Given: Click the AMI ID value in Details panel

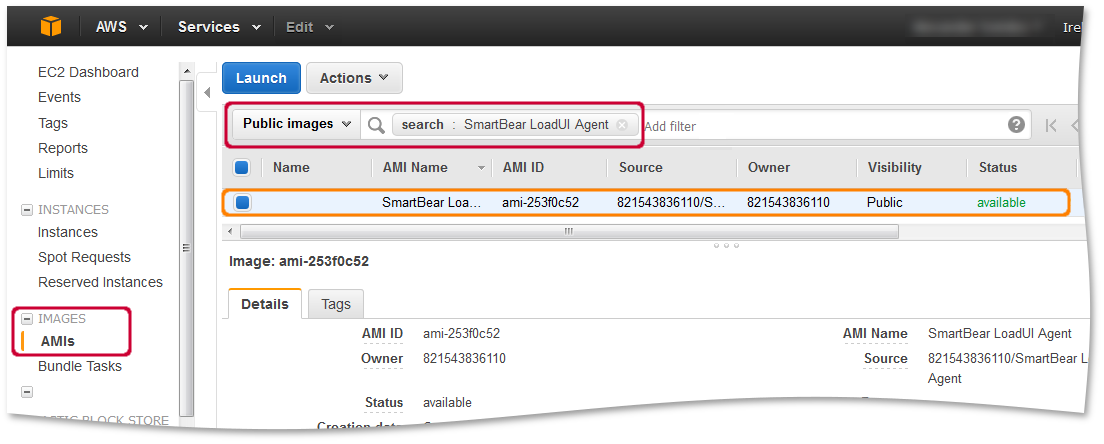Looking at the screenshot, I should (461, 334).
